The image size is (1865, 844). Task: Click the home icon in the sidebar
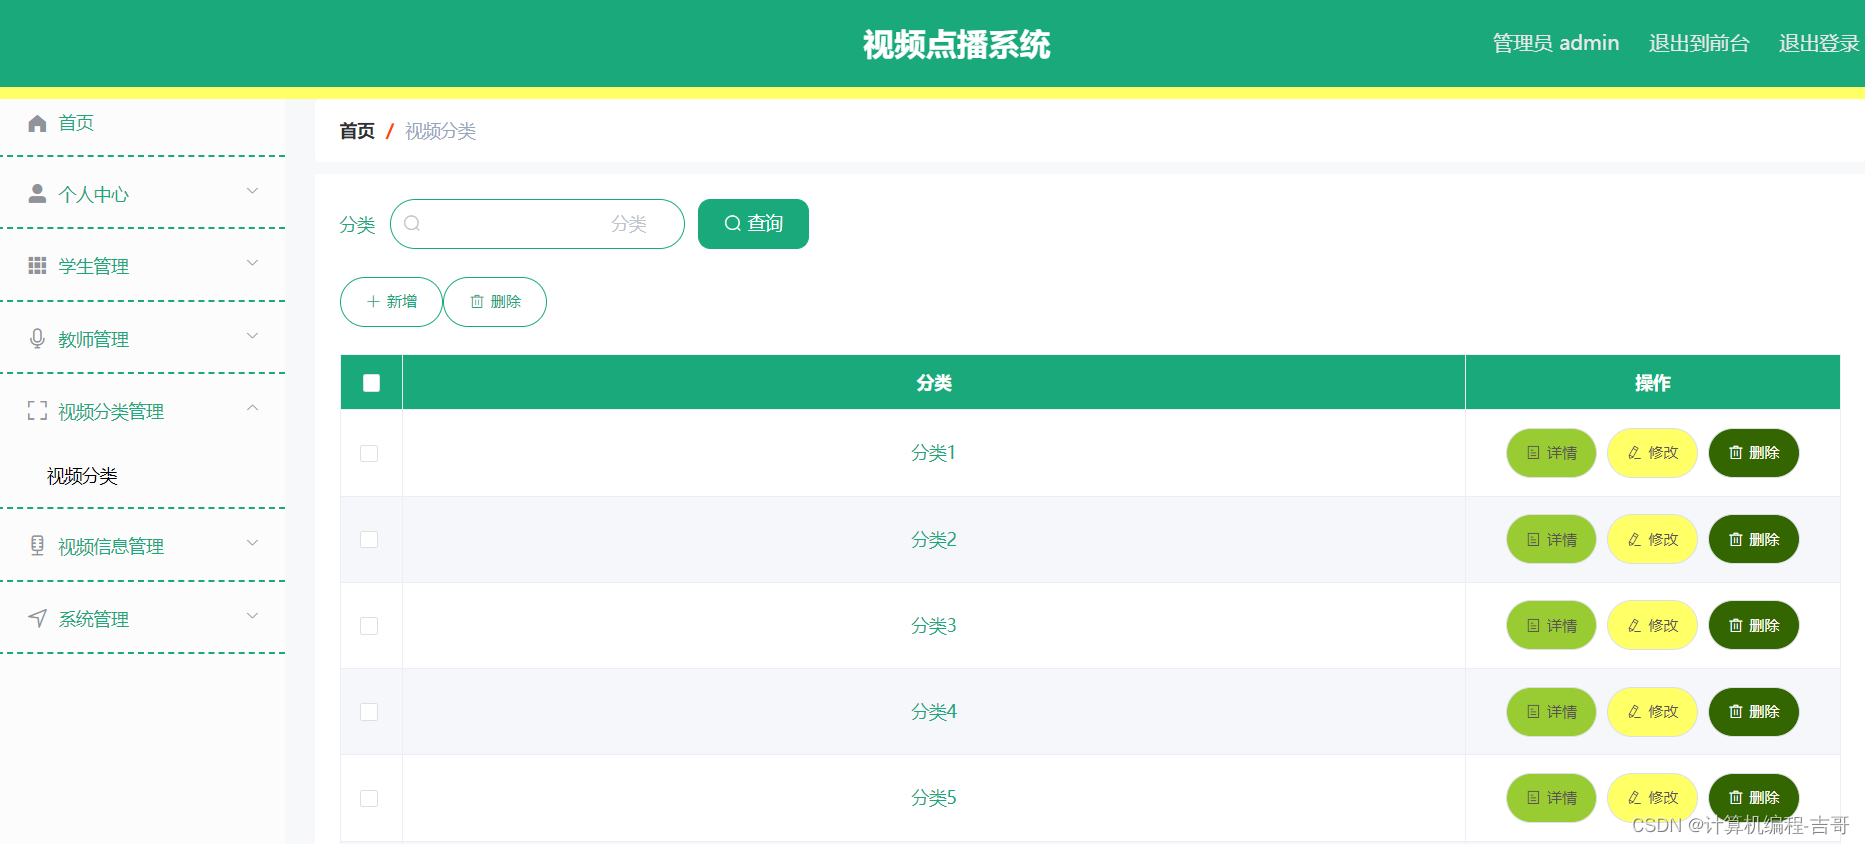(37, 123)
